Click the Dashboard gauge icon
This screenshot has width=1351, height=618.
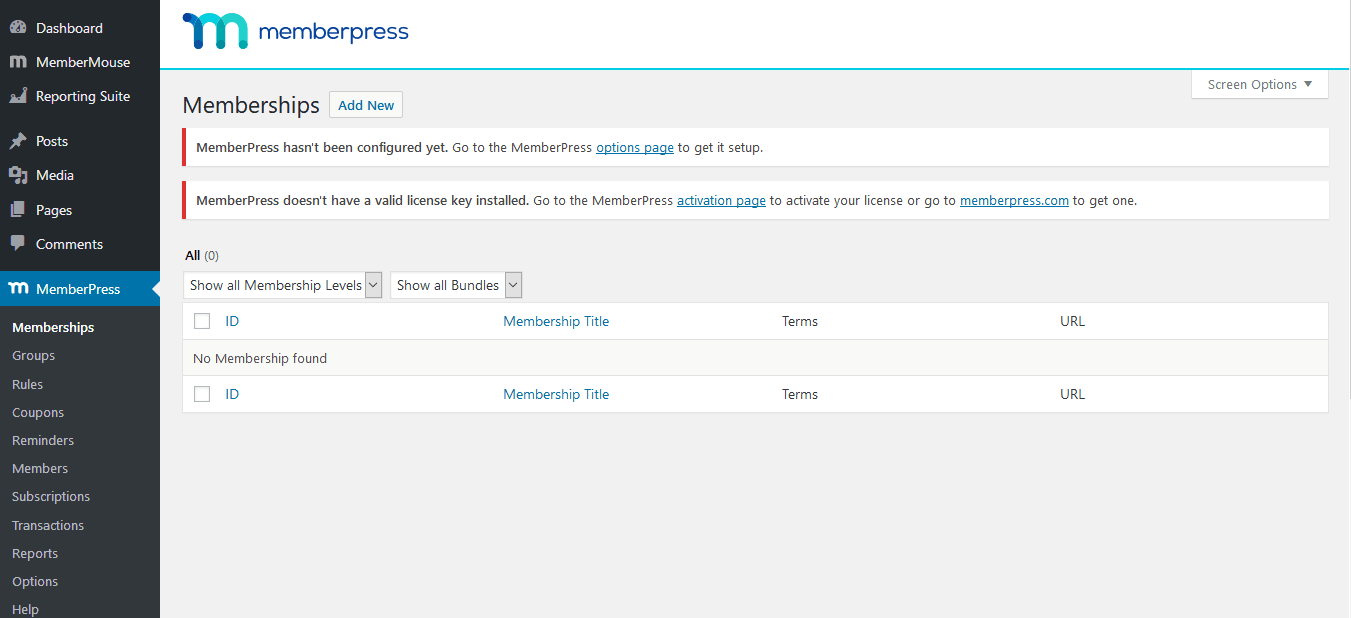click(18, 28)
